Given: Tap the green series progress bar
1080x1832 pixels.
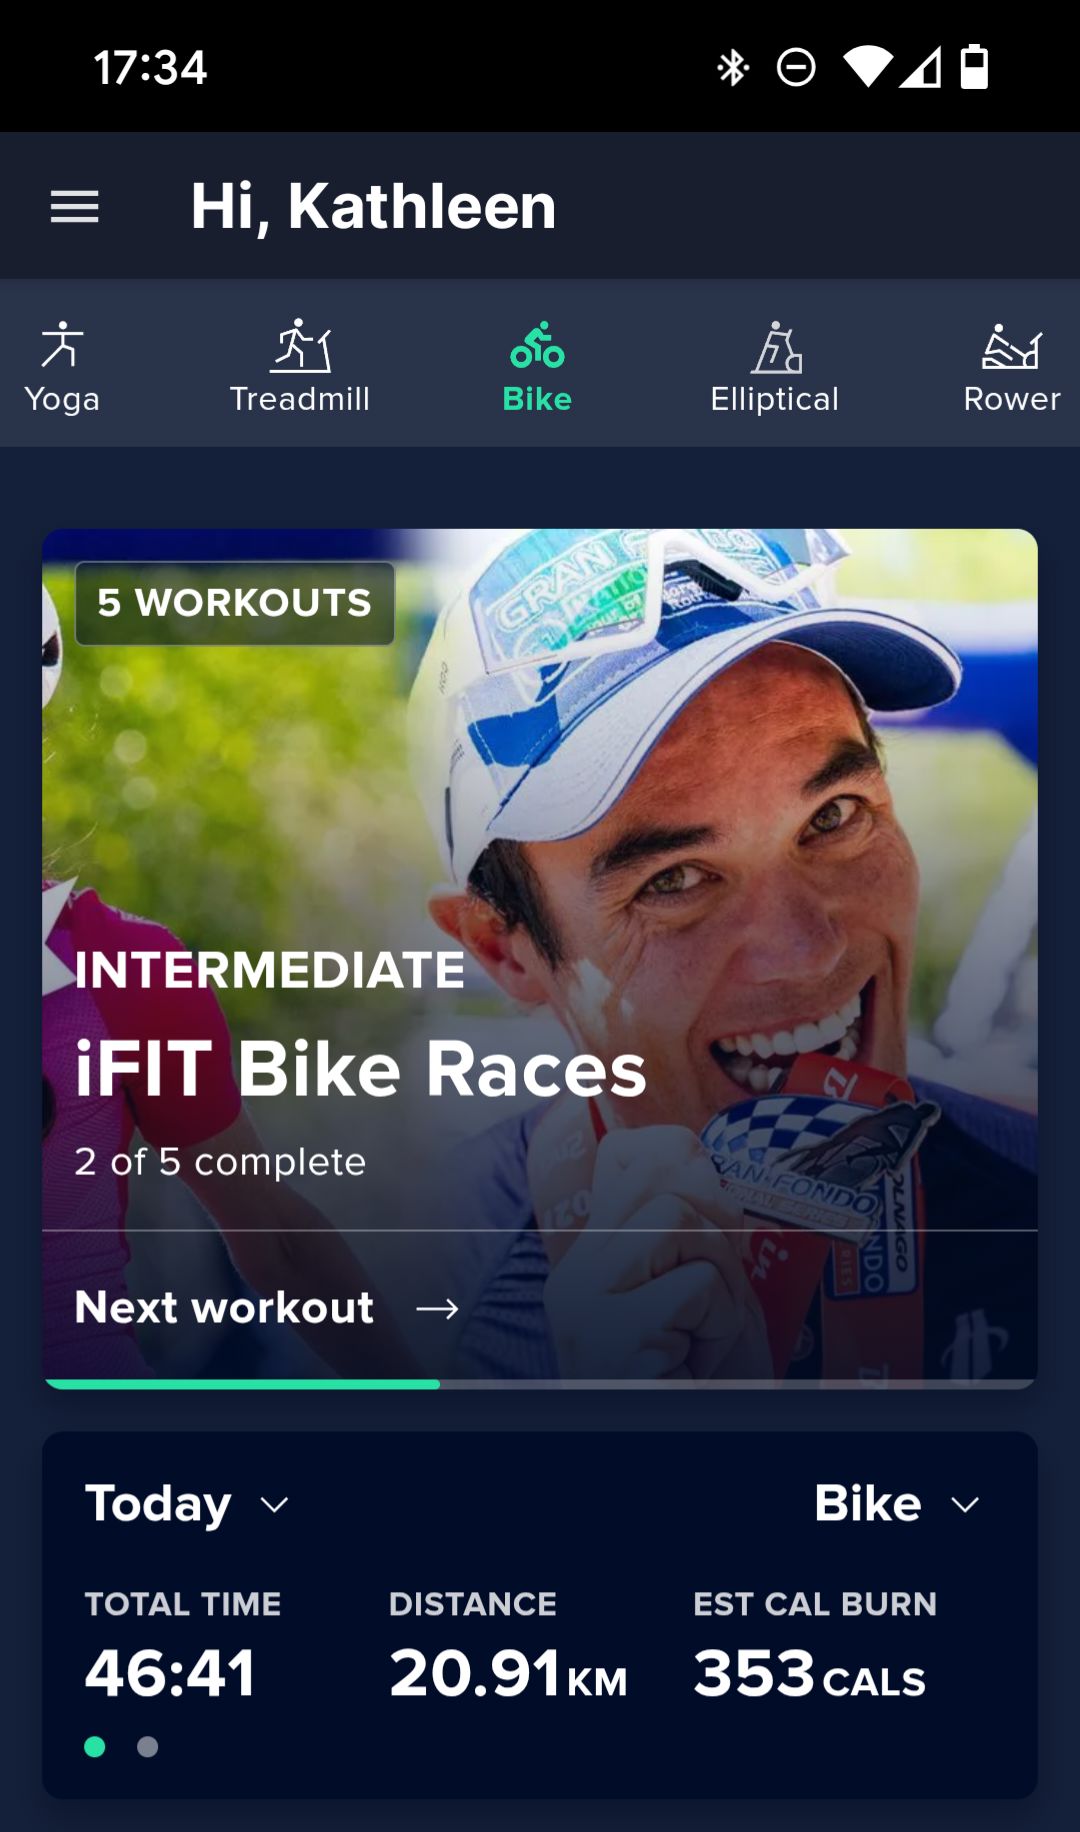Looking at the screenshot, I should tap(242, 1384).
